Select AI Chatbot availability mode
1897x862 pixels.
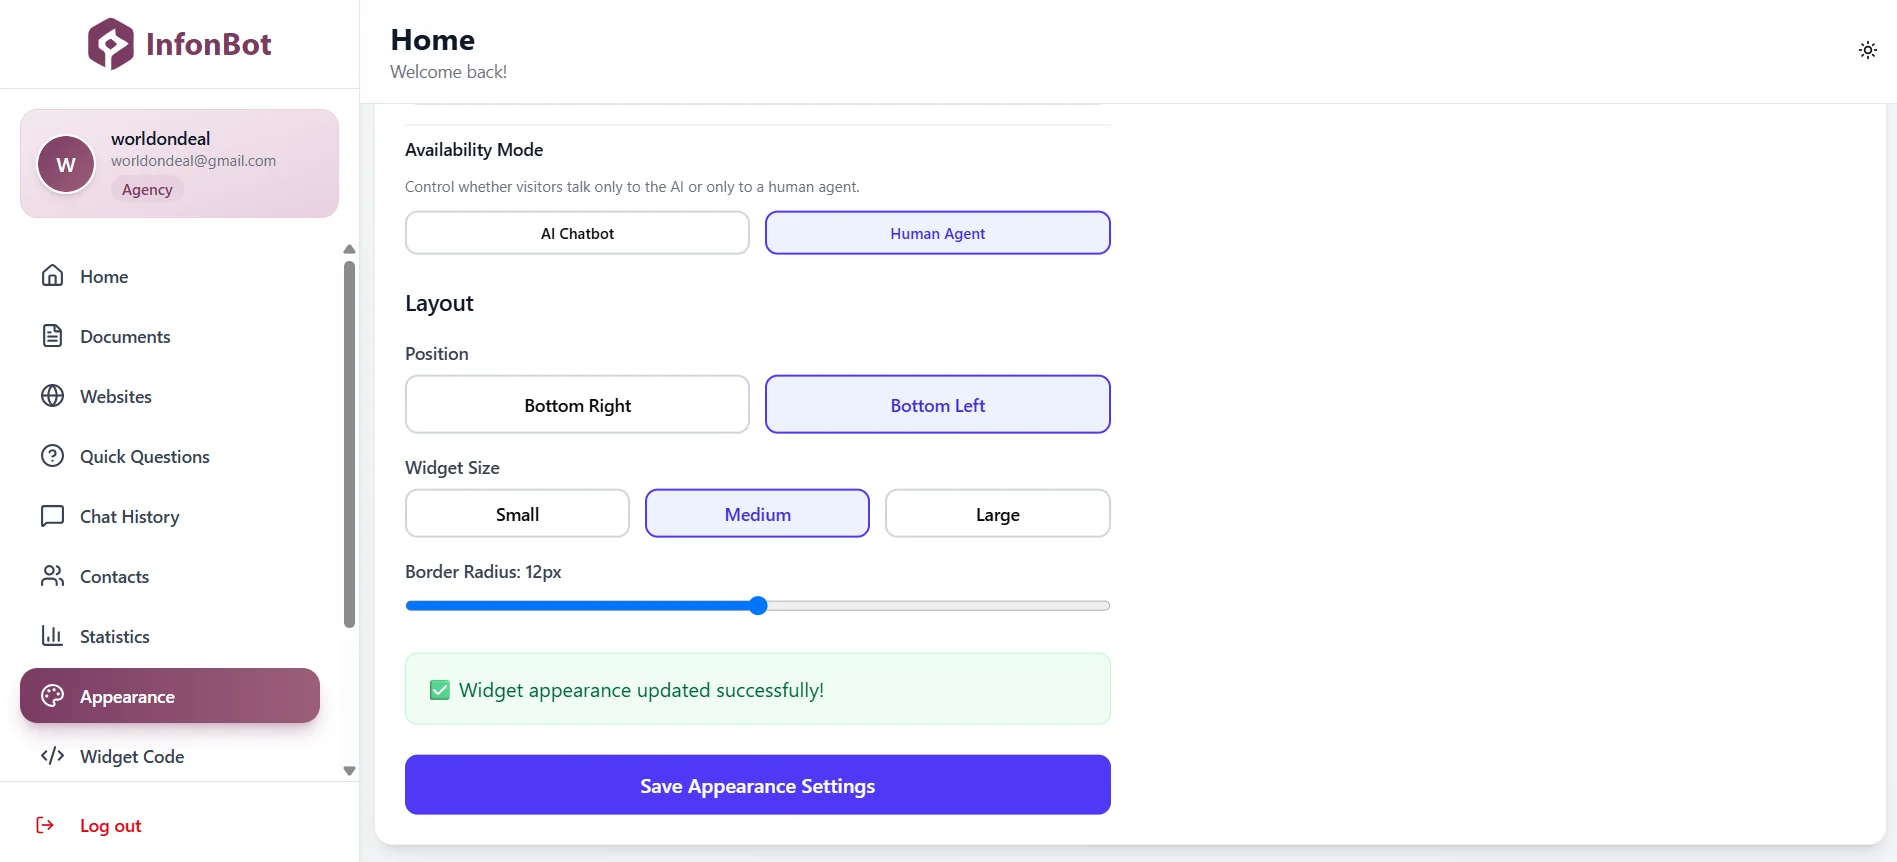(x=577, y=233)
